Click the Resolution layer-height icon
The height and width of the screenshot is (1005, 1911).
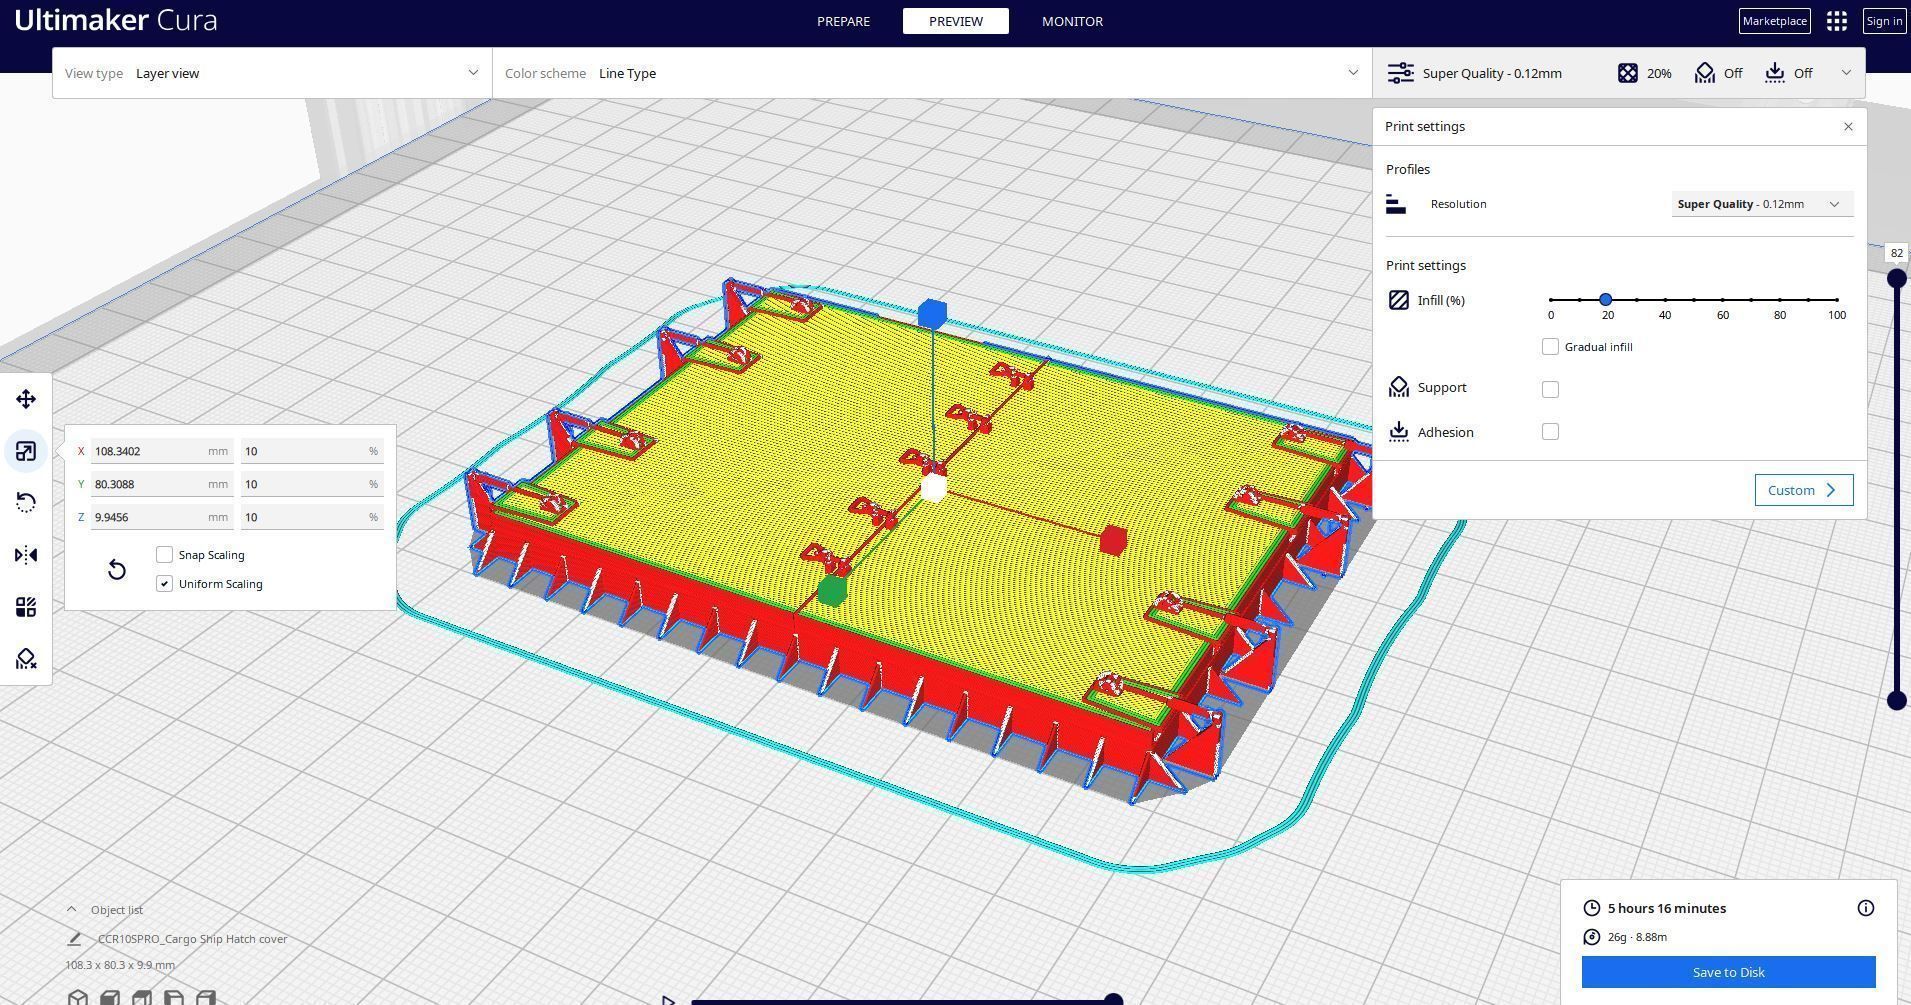tap(1396, 204)
